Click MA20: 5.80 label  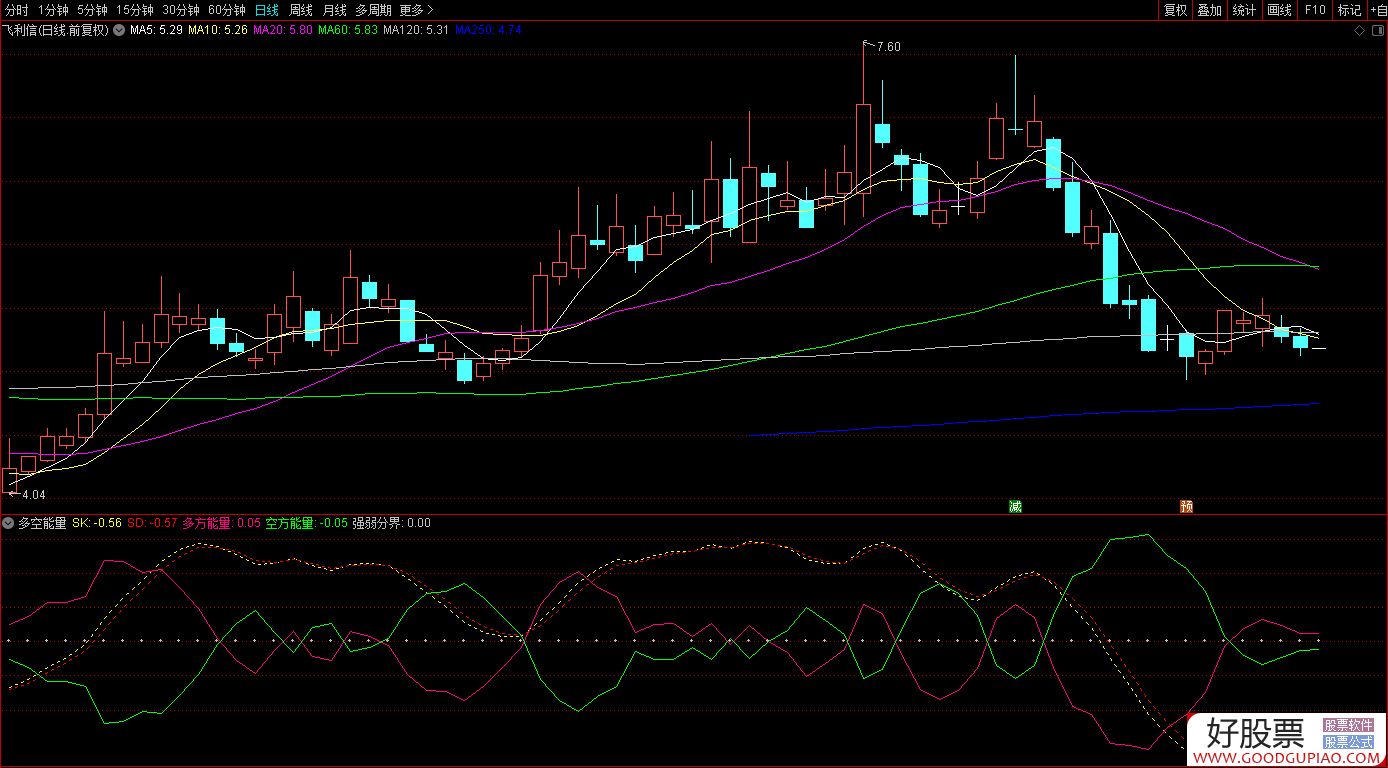[x=283, y=30]
